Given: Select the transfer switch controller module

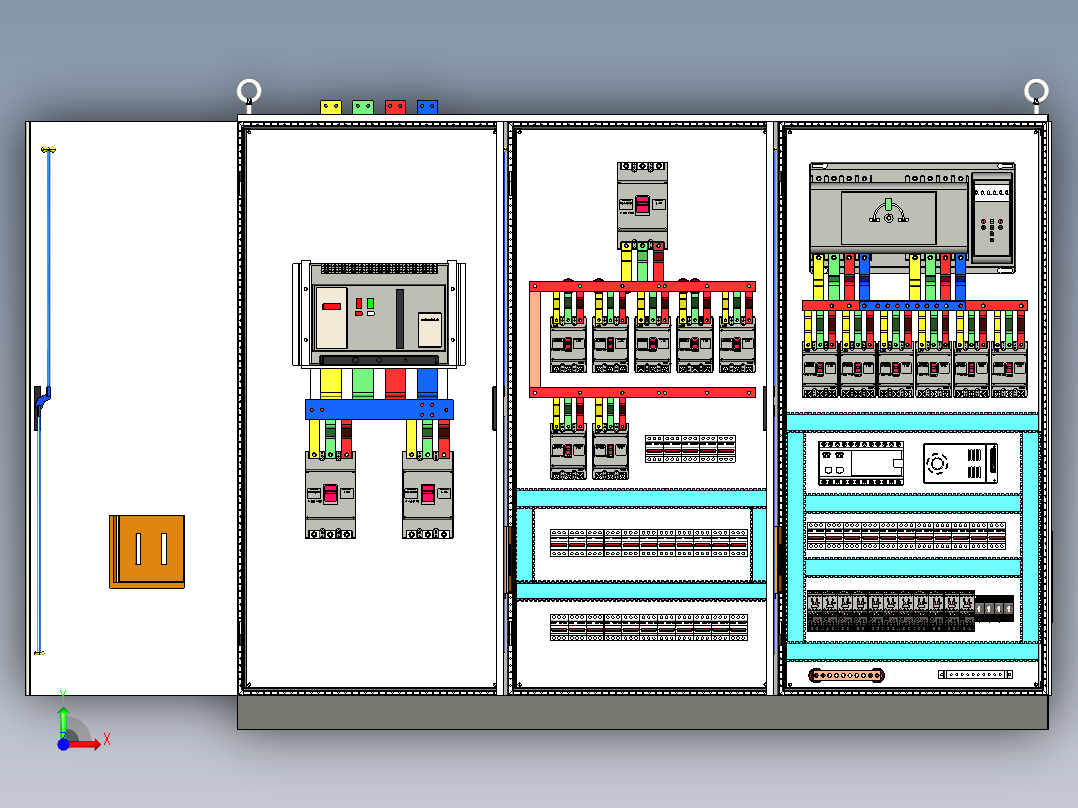Looking at the screenshot, I should (x=991, y=217).
